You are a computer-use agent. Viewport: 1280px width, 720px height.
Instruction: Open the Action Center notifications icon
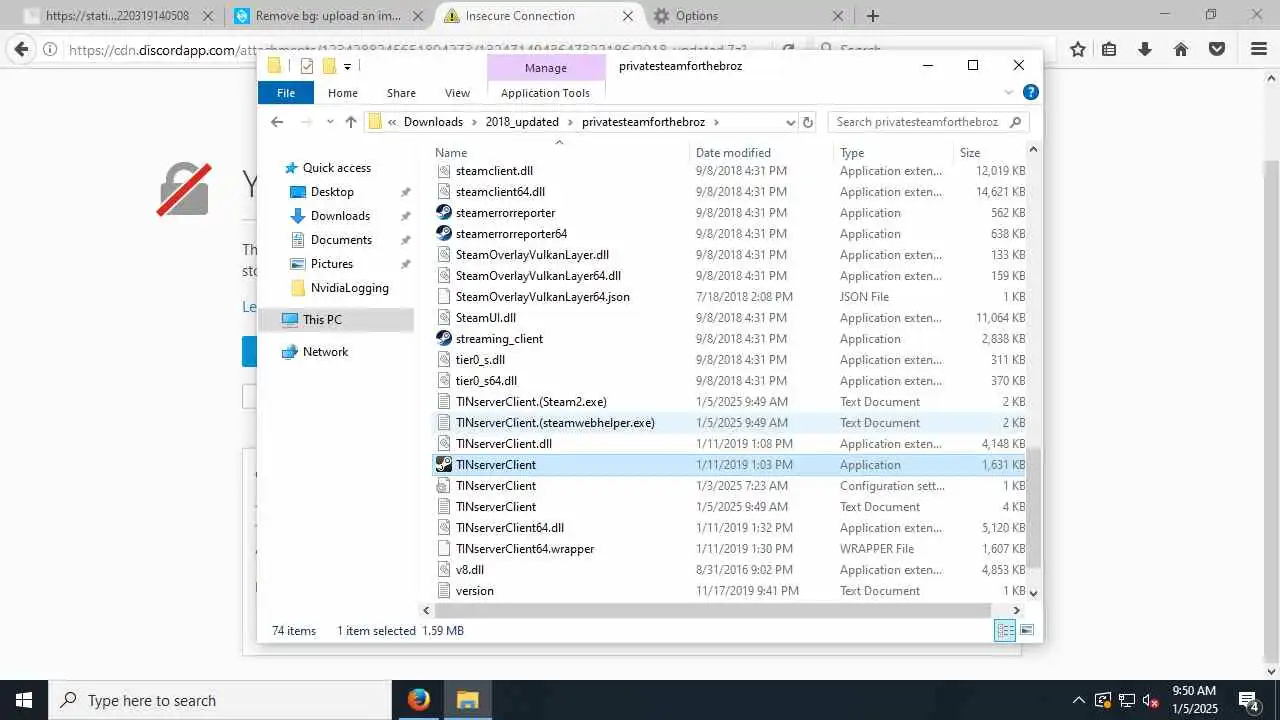1248,700
